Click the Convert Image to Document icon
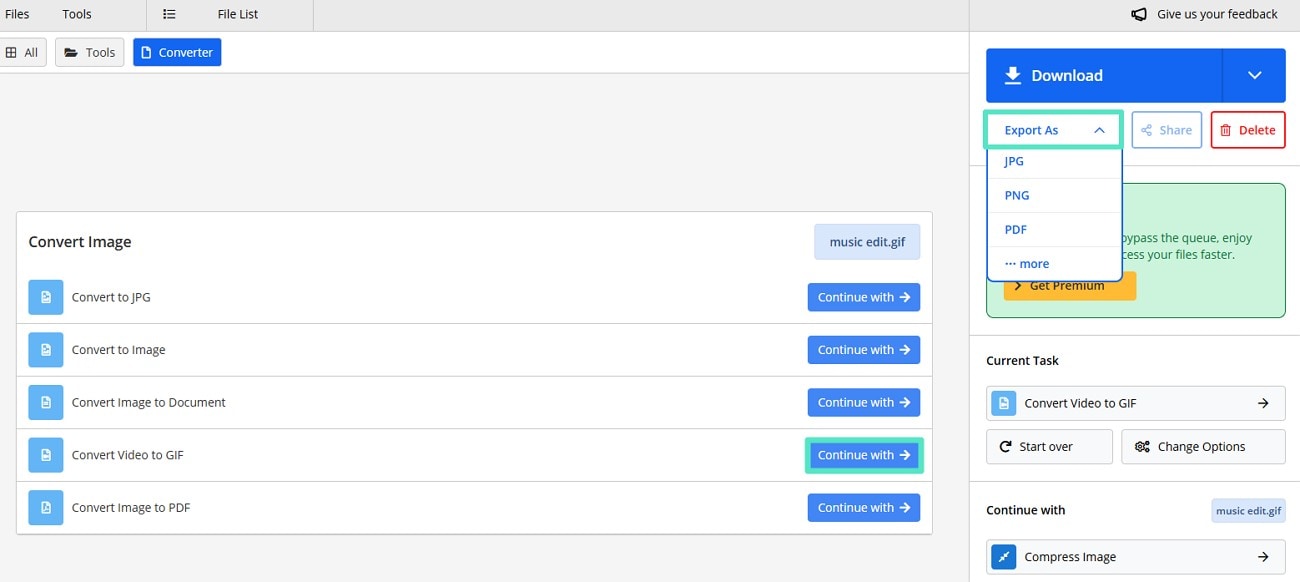The image size is (1300, 582). pyautogui.click(x=45, y=402)
